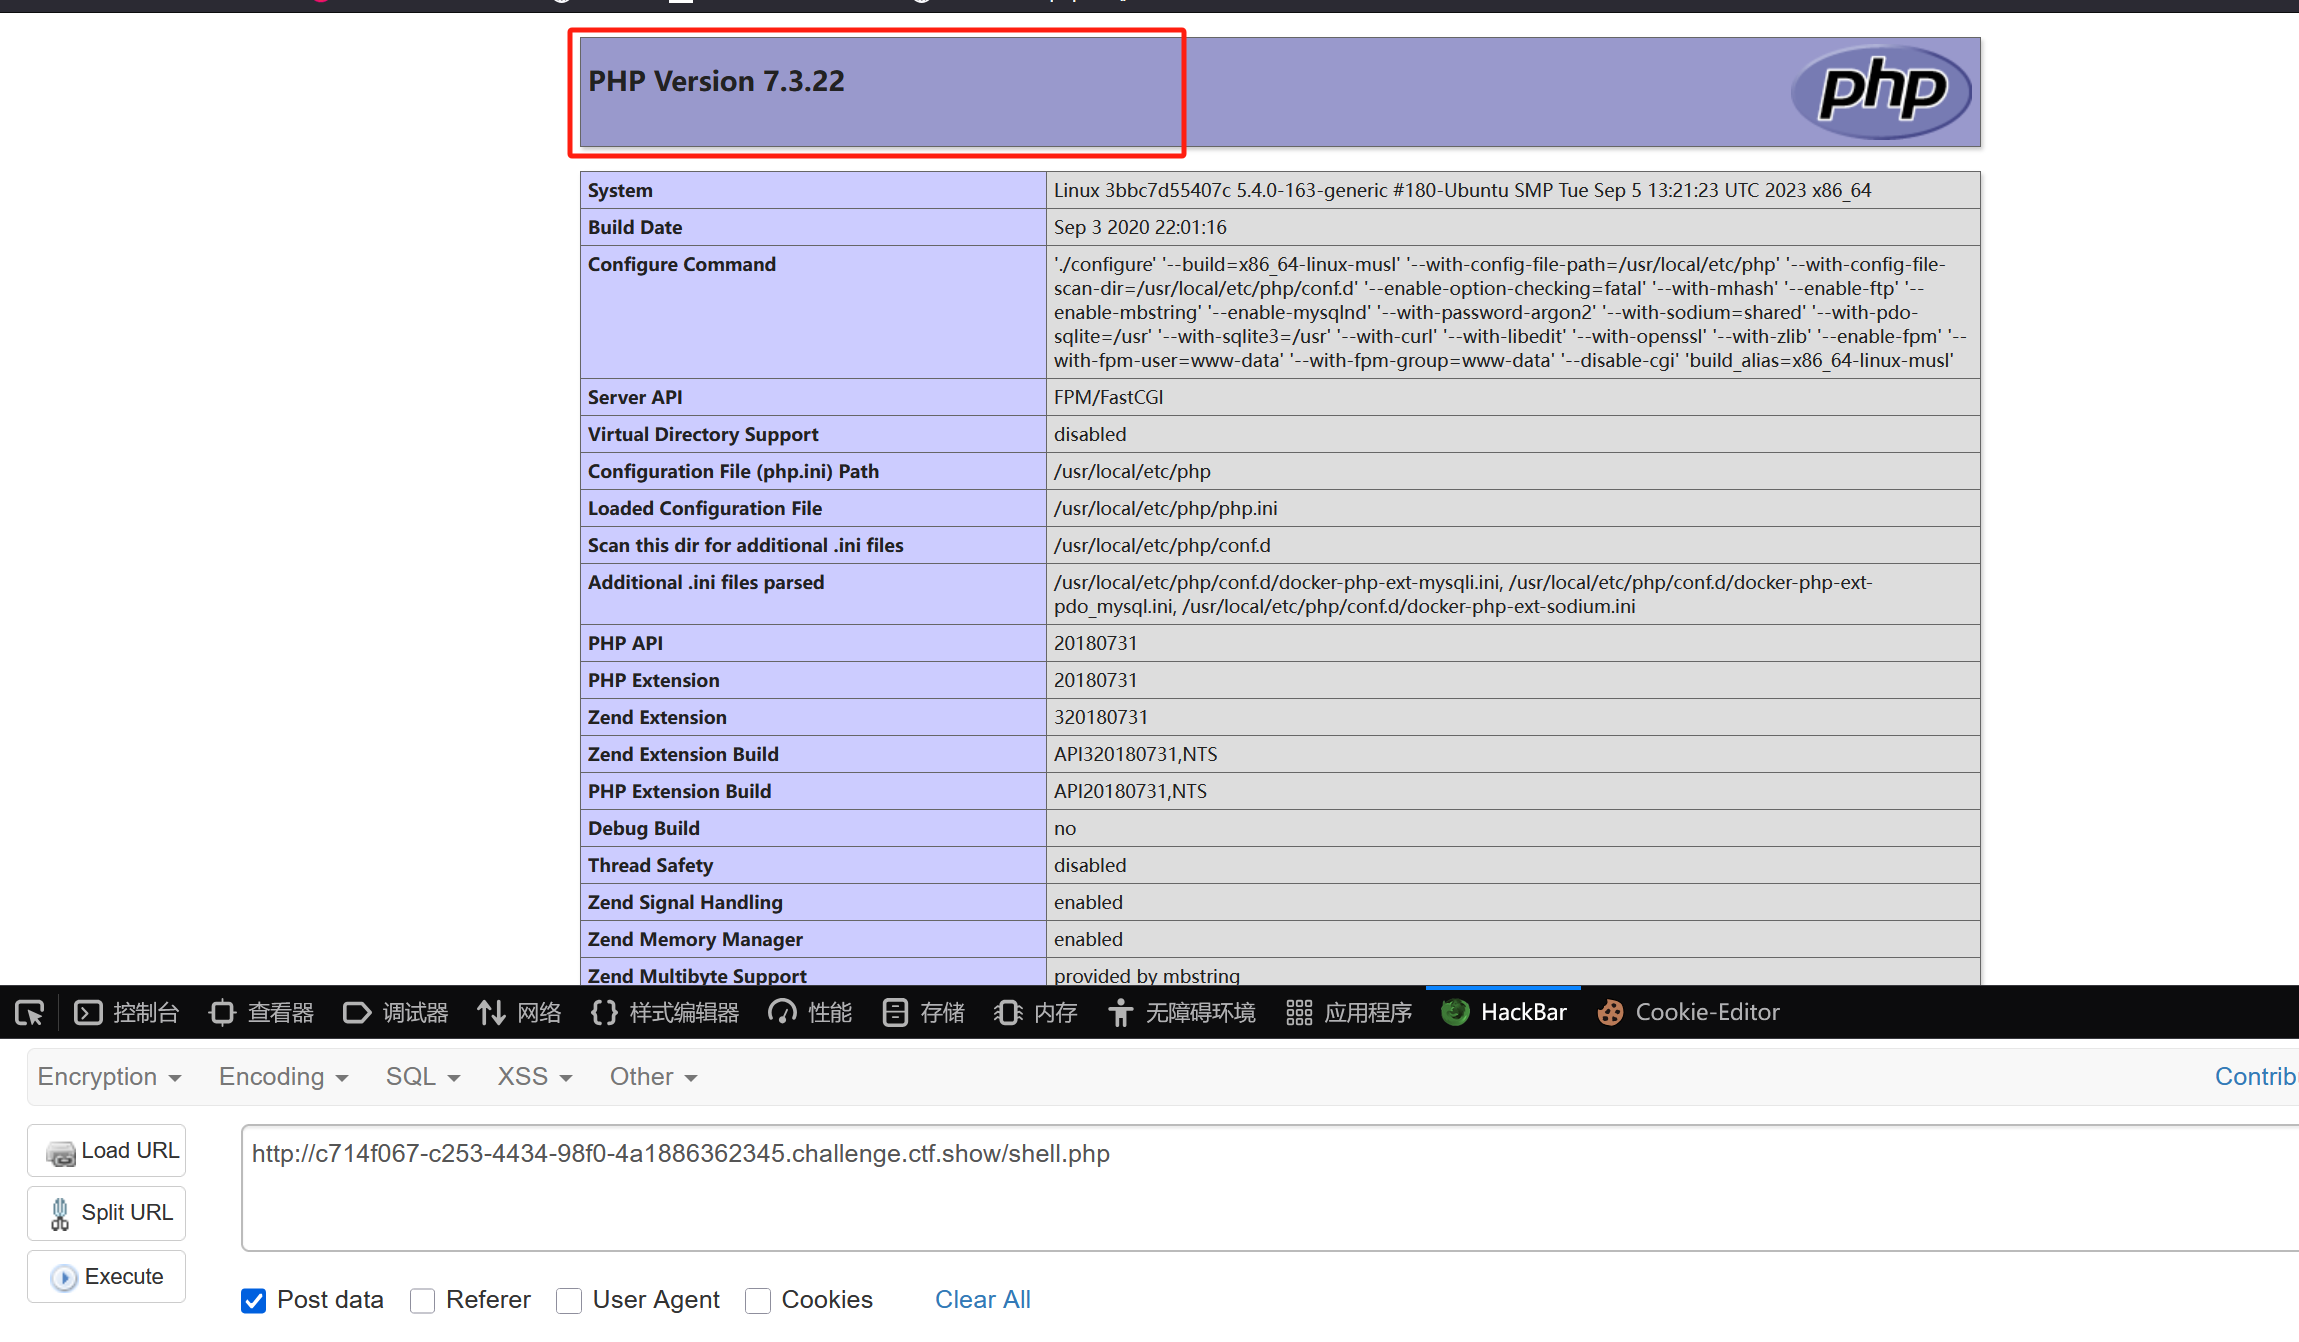Viewport: 2299px width, 1342px height.
Task: Open the Inspector (查看器) panel
Action: pos(262,1013)
